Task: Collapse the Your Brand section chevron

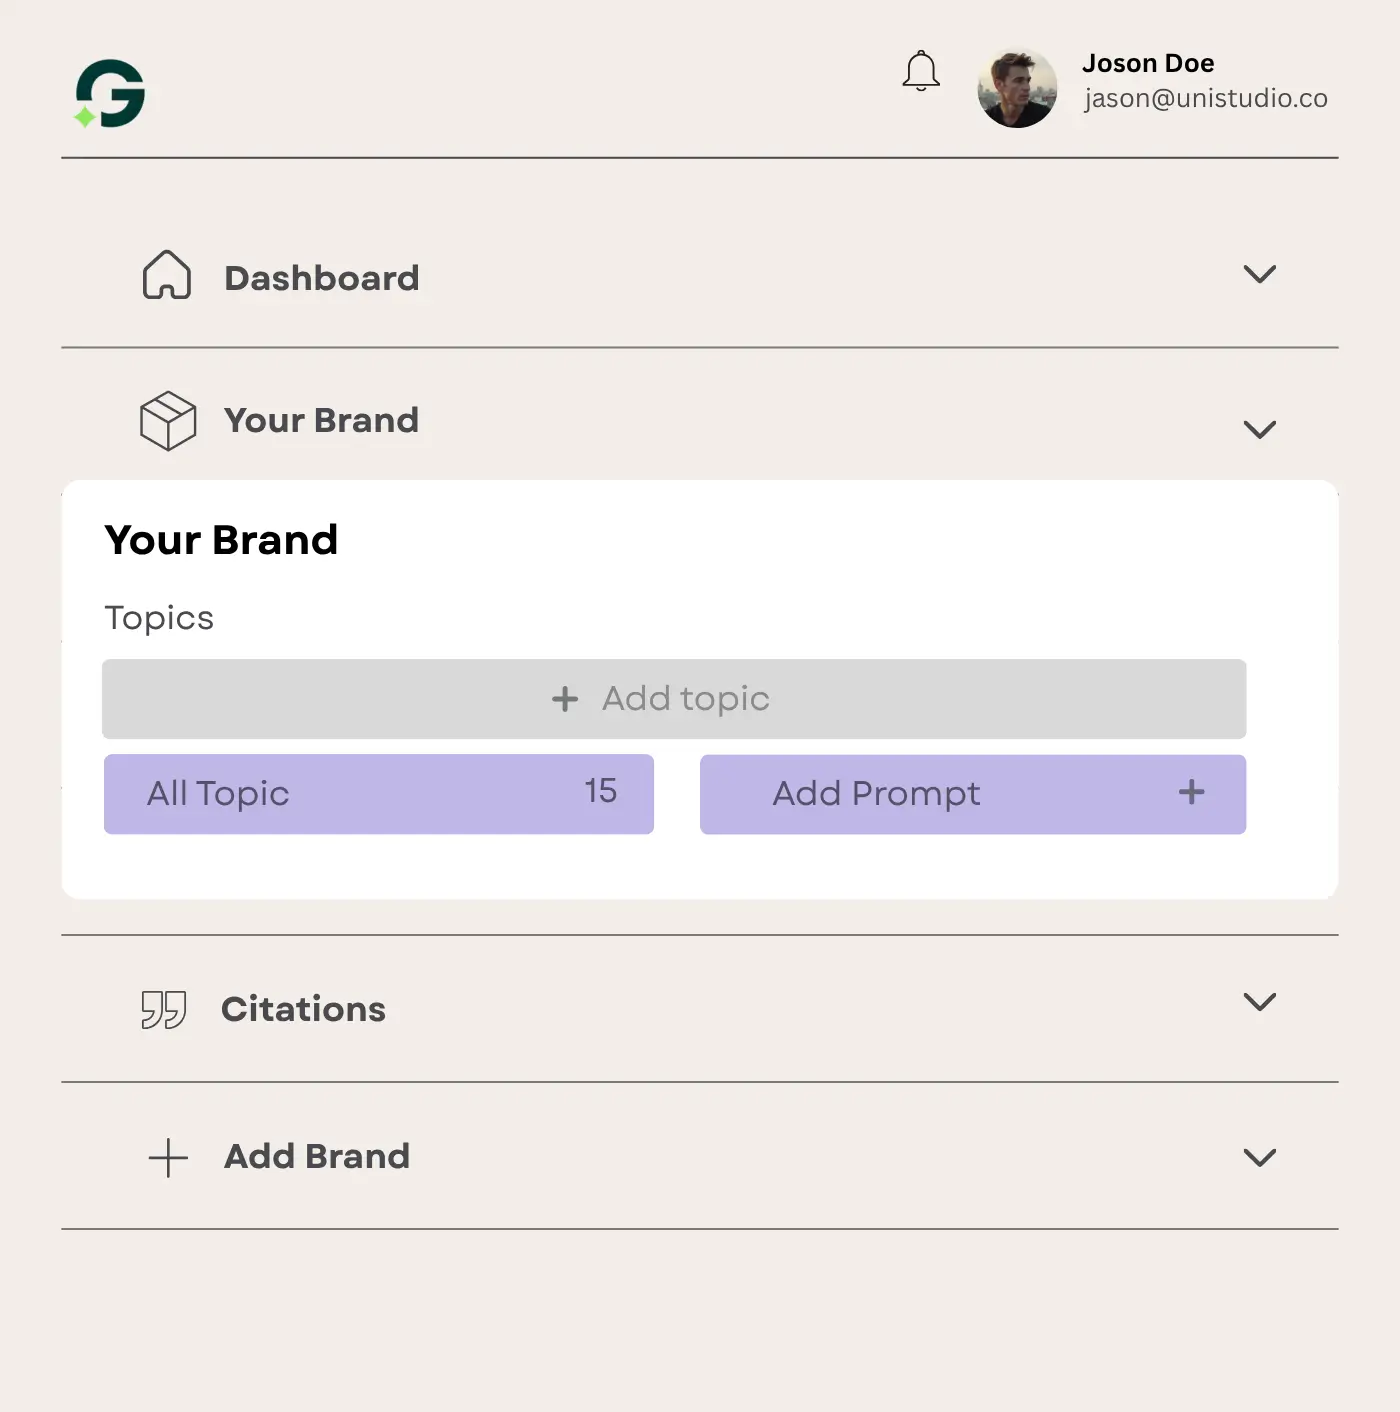Action: [x=1259, y=430]
